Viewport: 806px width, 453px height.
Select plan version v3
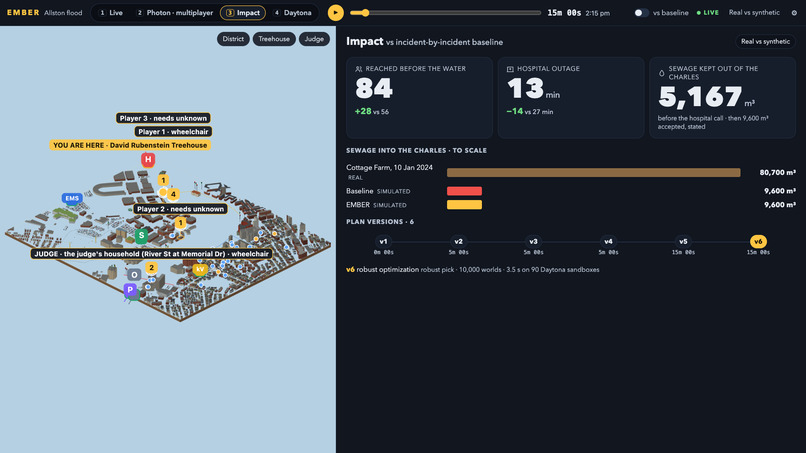pos(534,242)
